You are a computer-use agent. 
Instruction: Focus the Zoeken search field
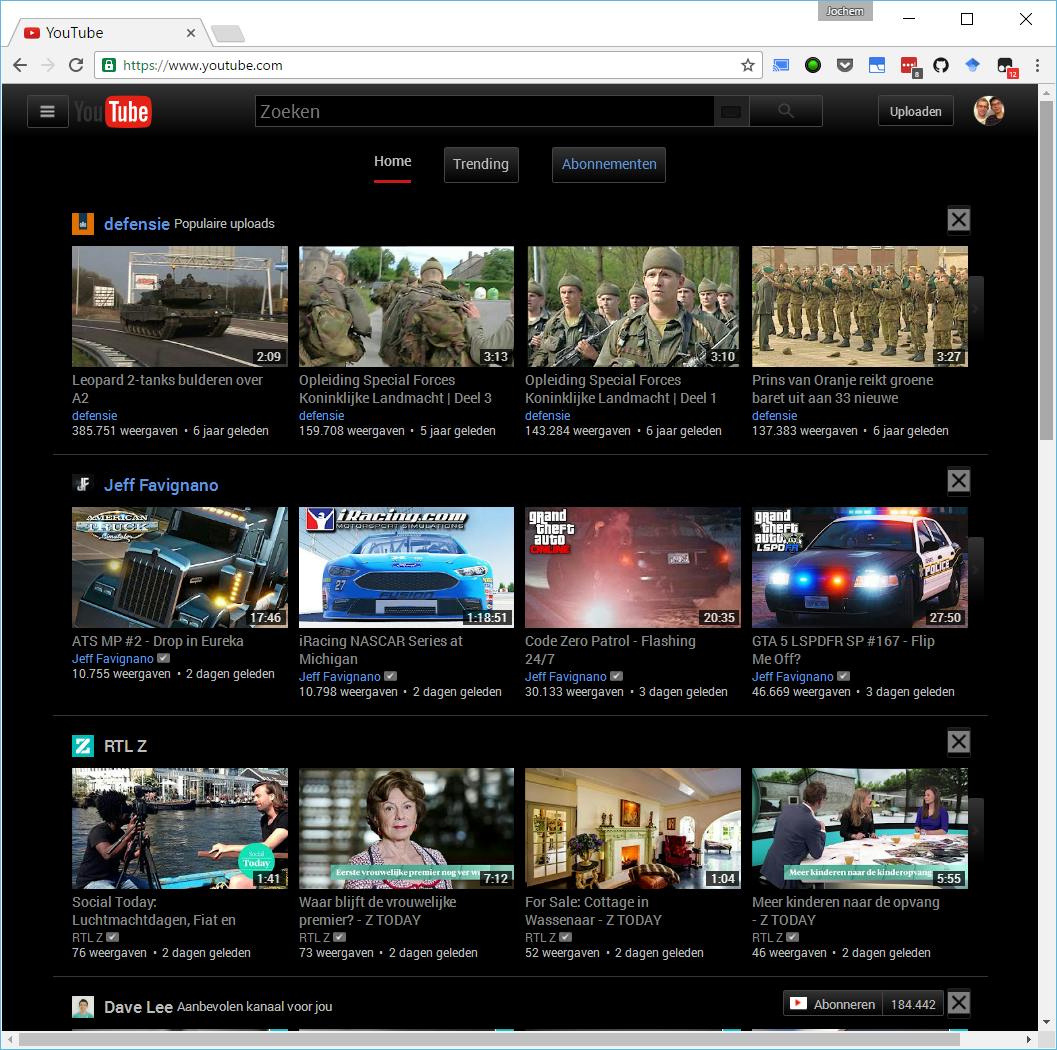point(484,111)
